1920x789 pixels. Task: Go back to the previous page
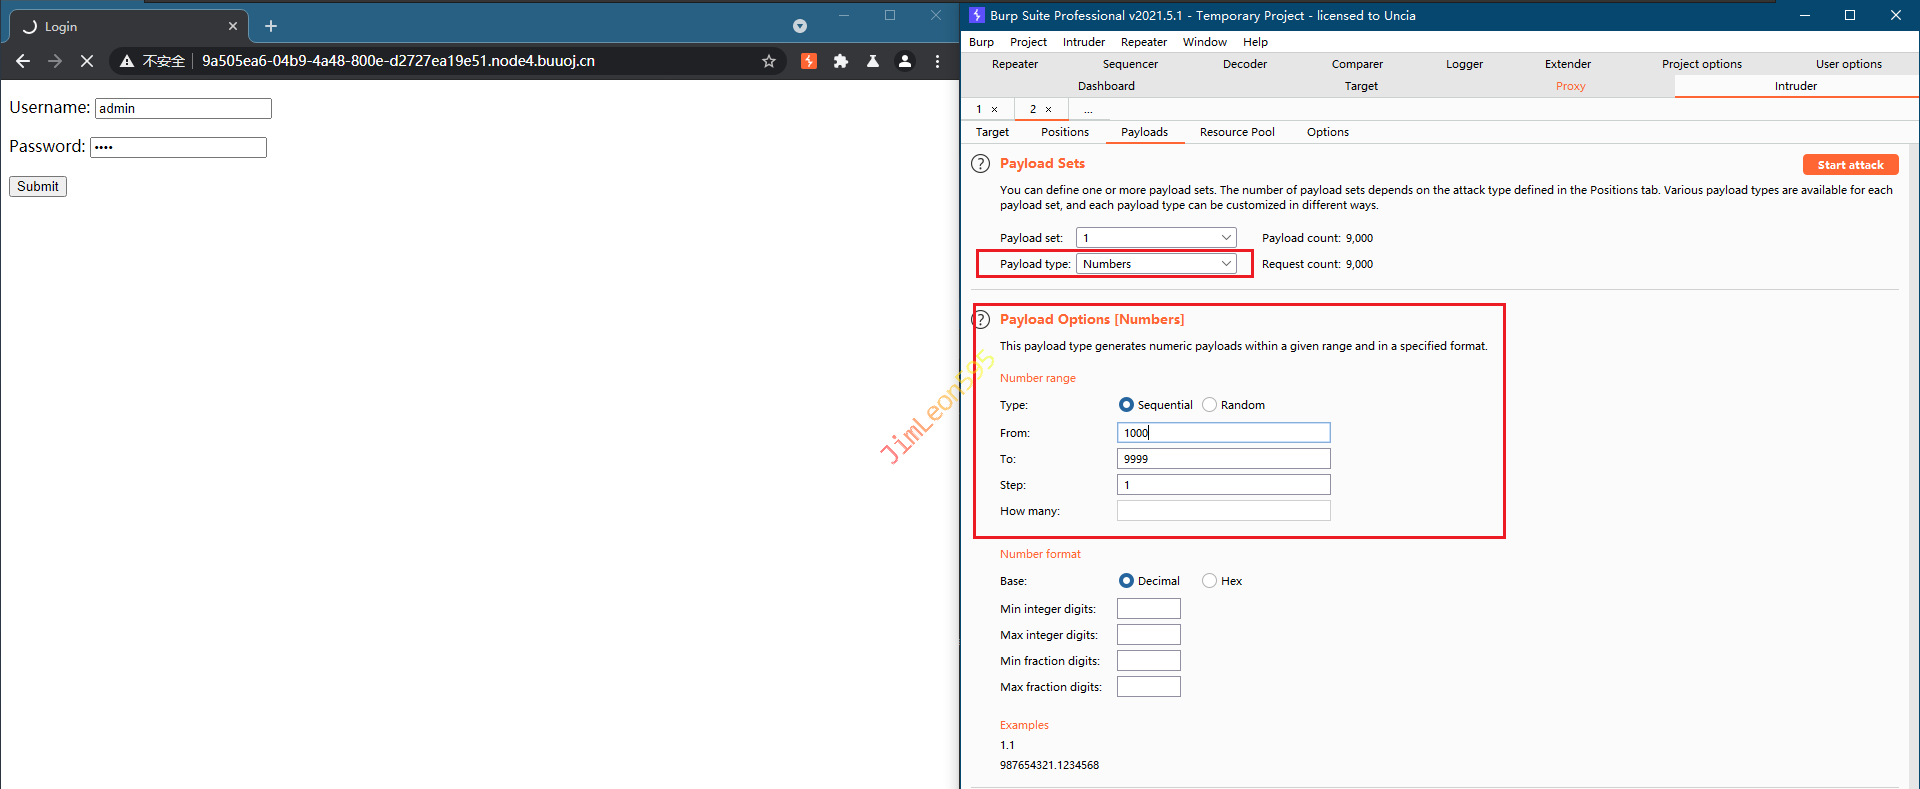tap(23, 61)
